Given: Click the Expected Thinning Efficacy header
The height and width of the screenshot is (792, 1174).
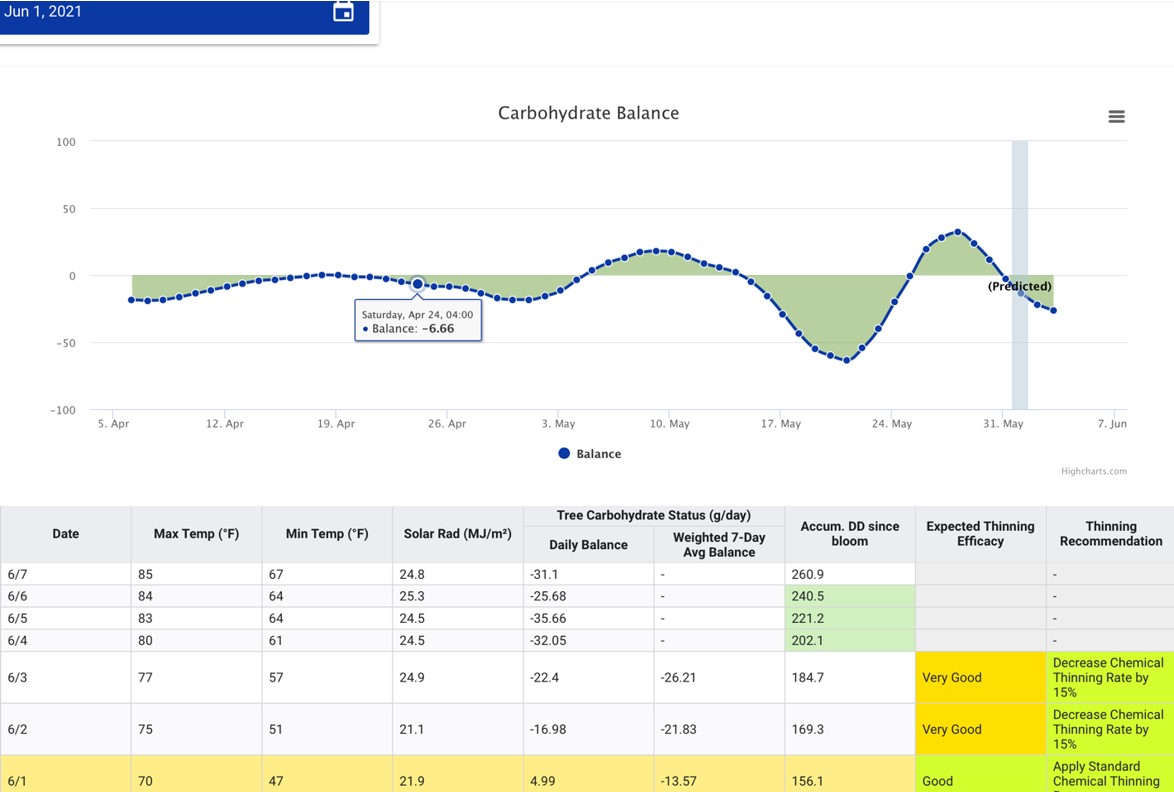Looking at the screenshot, I should pyautogui.click(x=980, y=534).
